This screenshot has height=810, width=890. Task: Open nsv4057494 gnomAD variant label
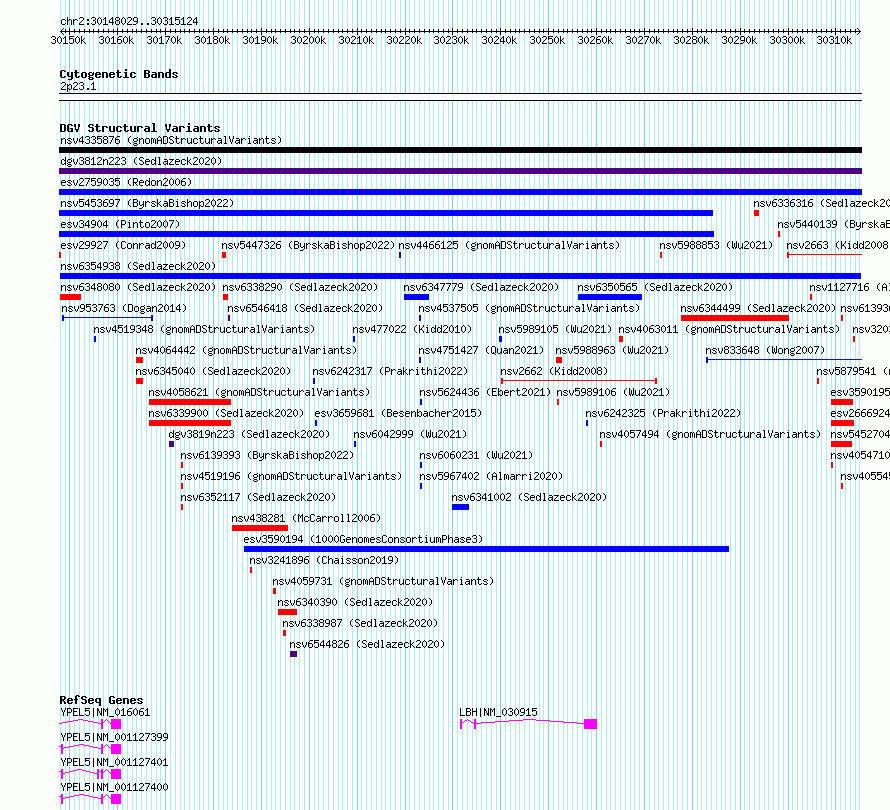[x=710, y=434]
